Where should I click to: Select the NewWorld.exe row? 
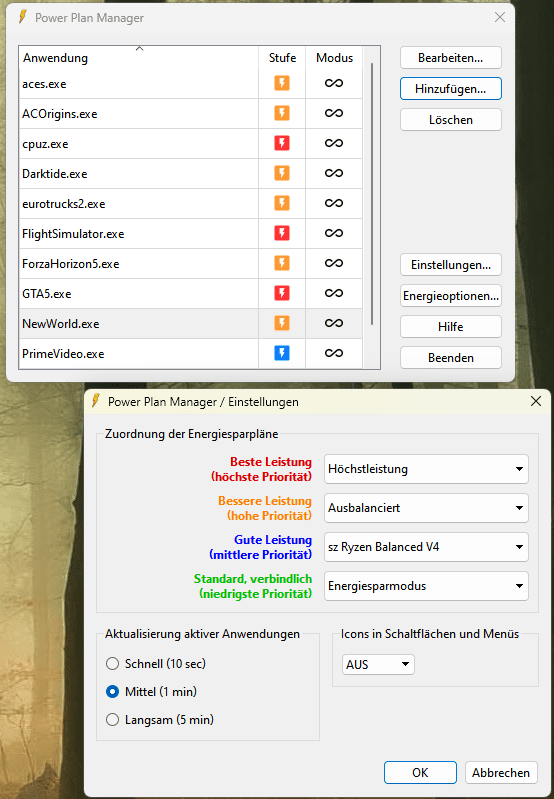191,324
